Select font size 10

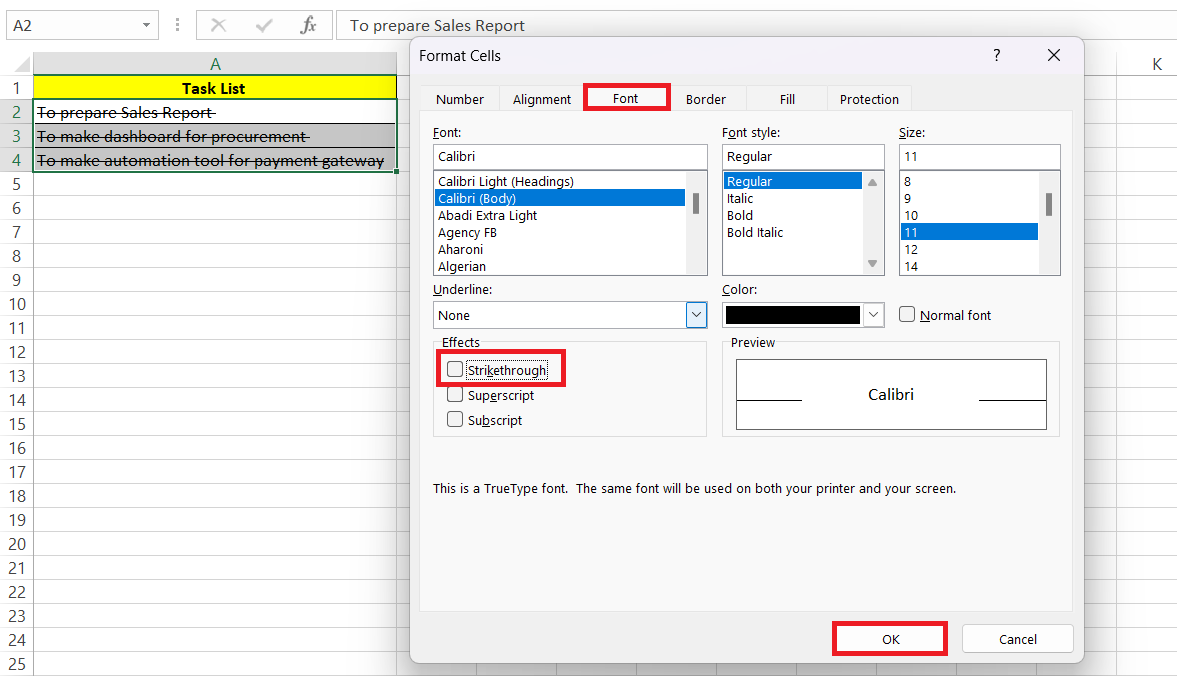pos(969,215)
